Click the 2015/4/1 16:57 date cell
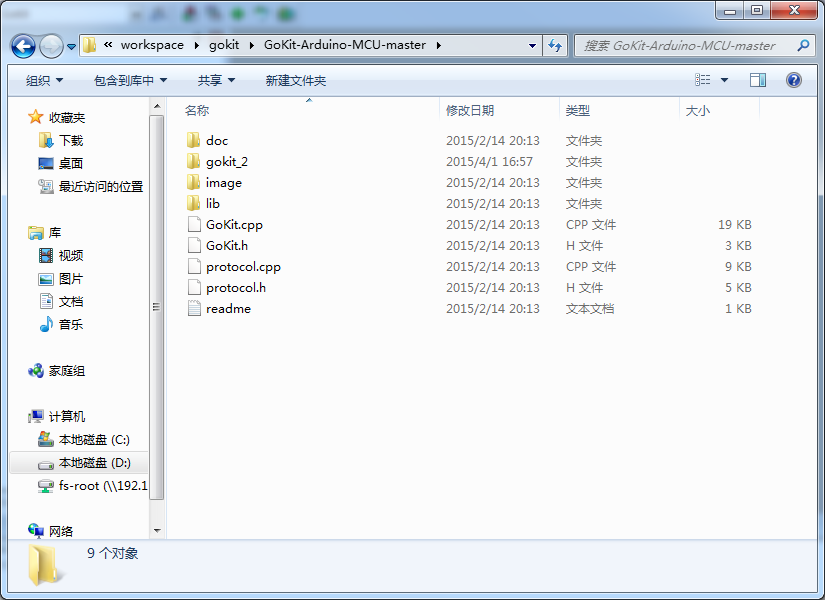The image size is (825, 600). 489,162
